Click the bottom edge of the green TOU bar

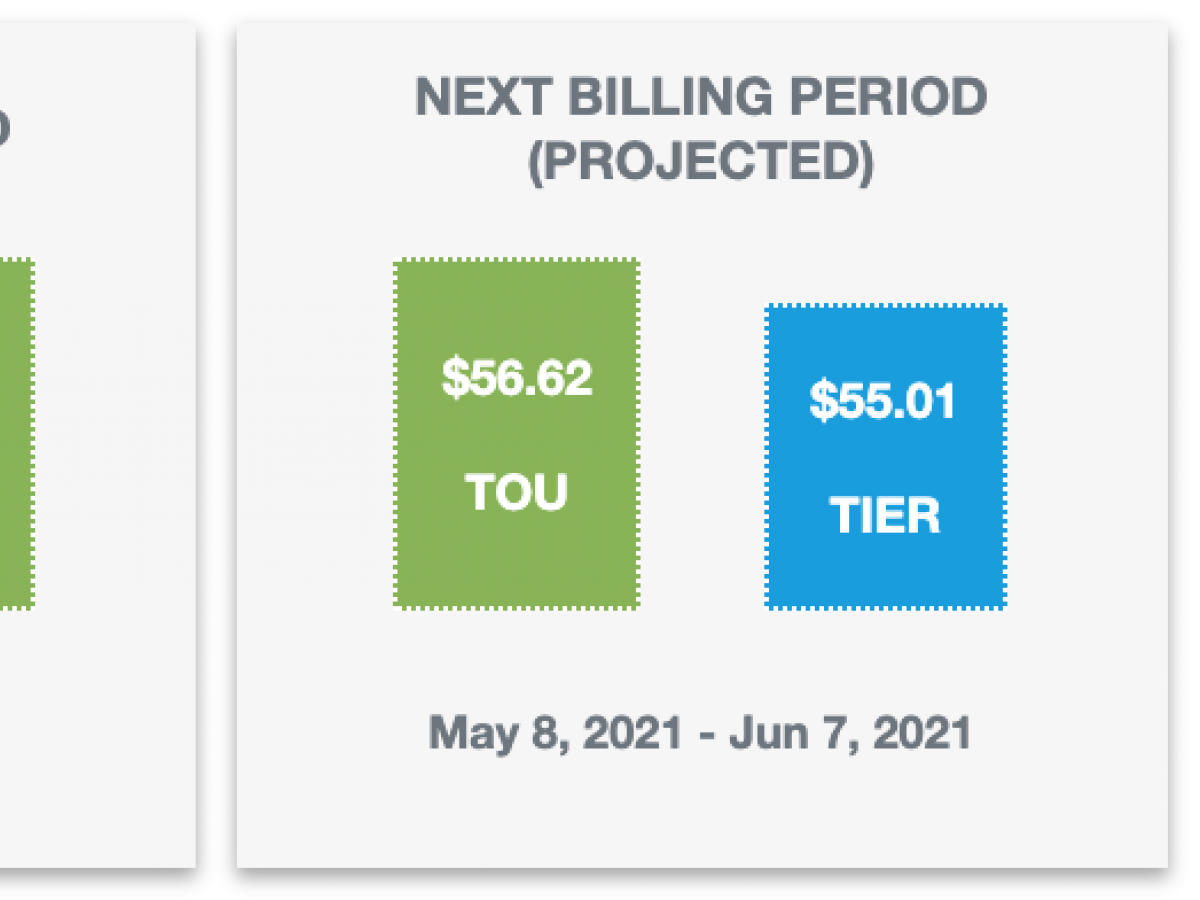516,606
